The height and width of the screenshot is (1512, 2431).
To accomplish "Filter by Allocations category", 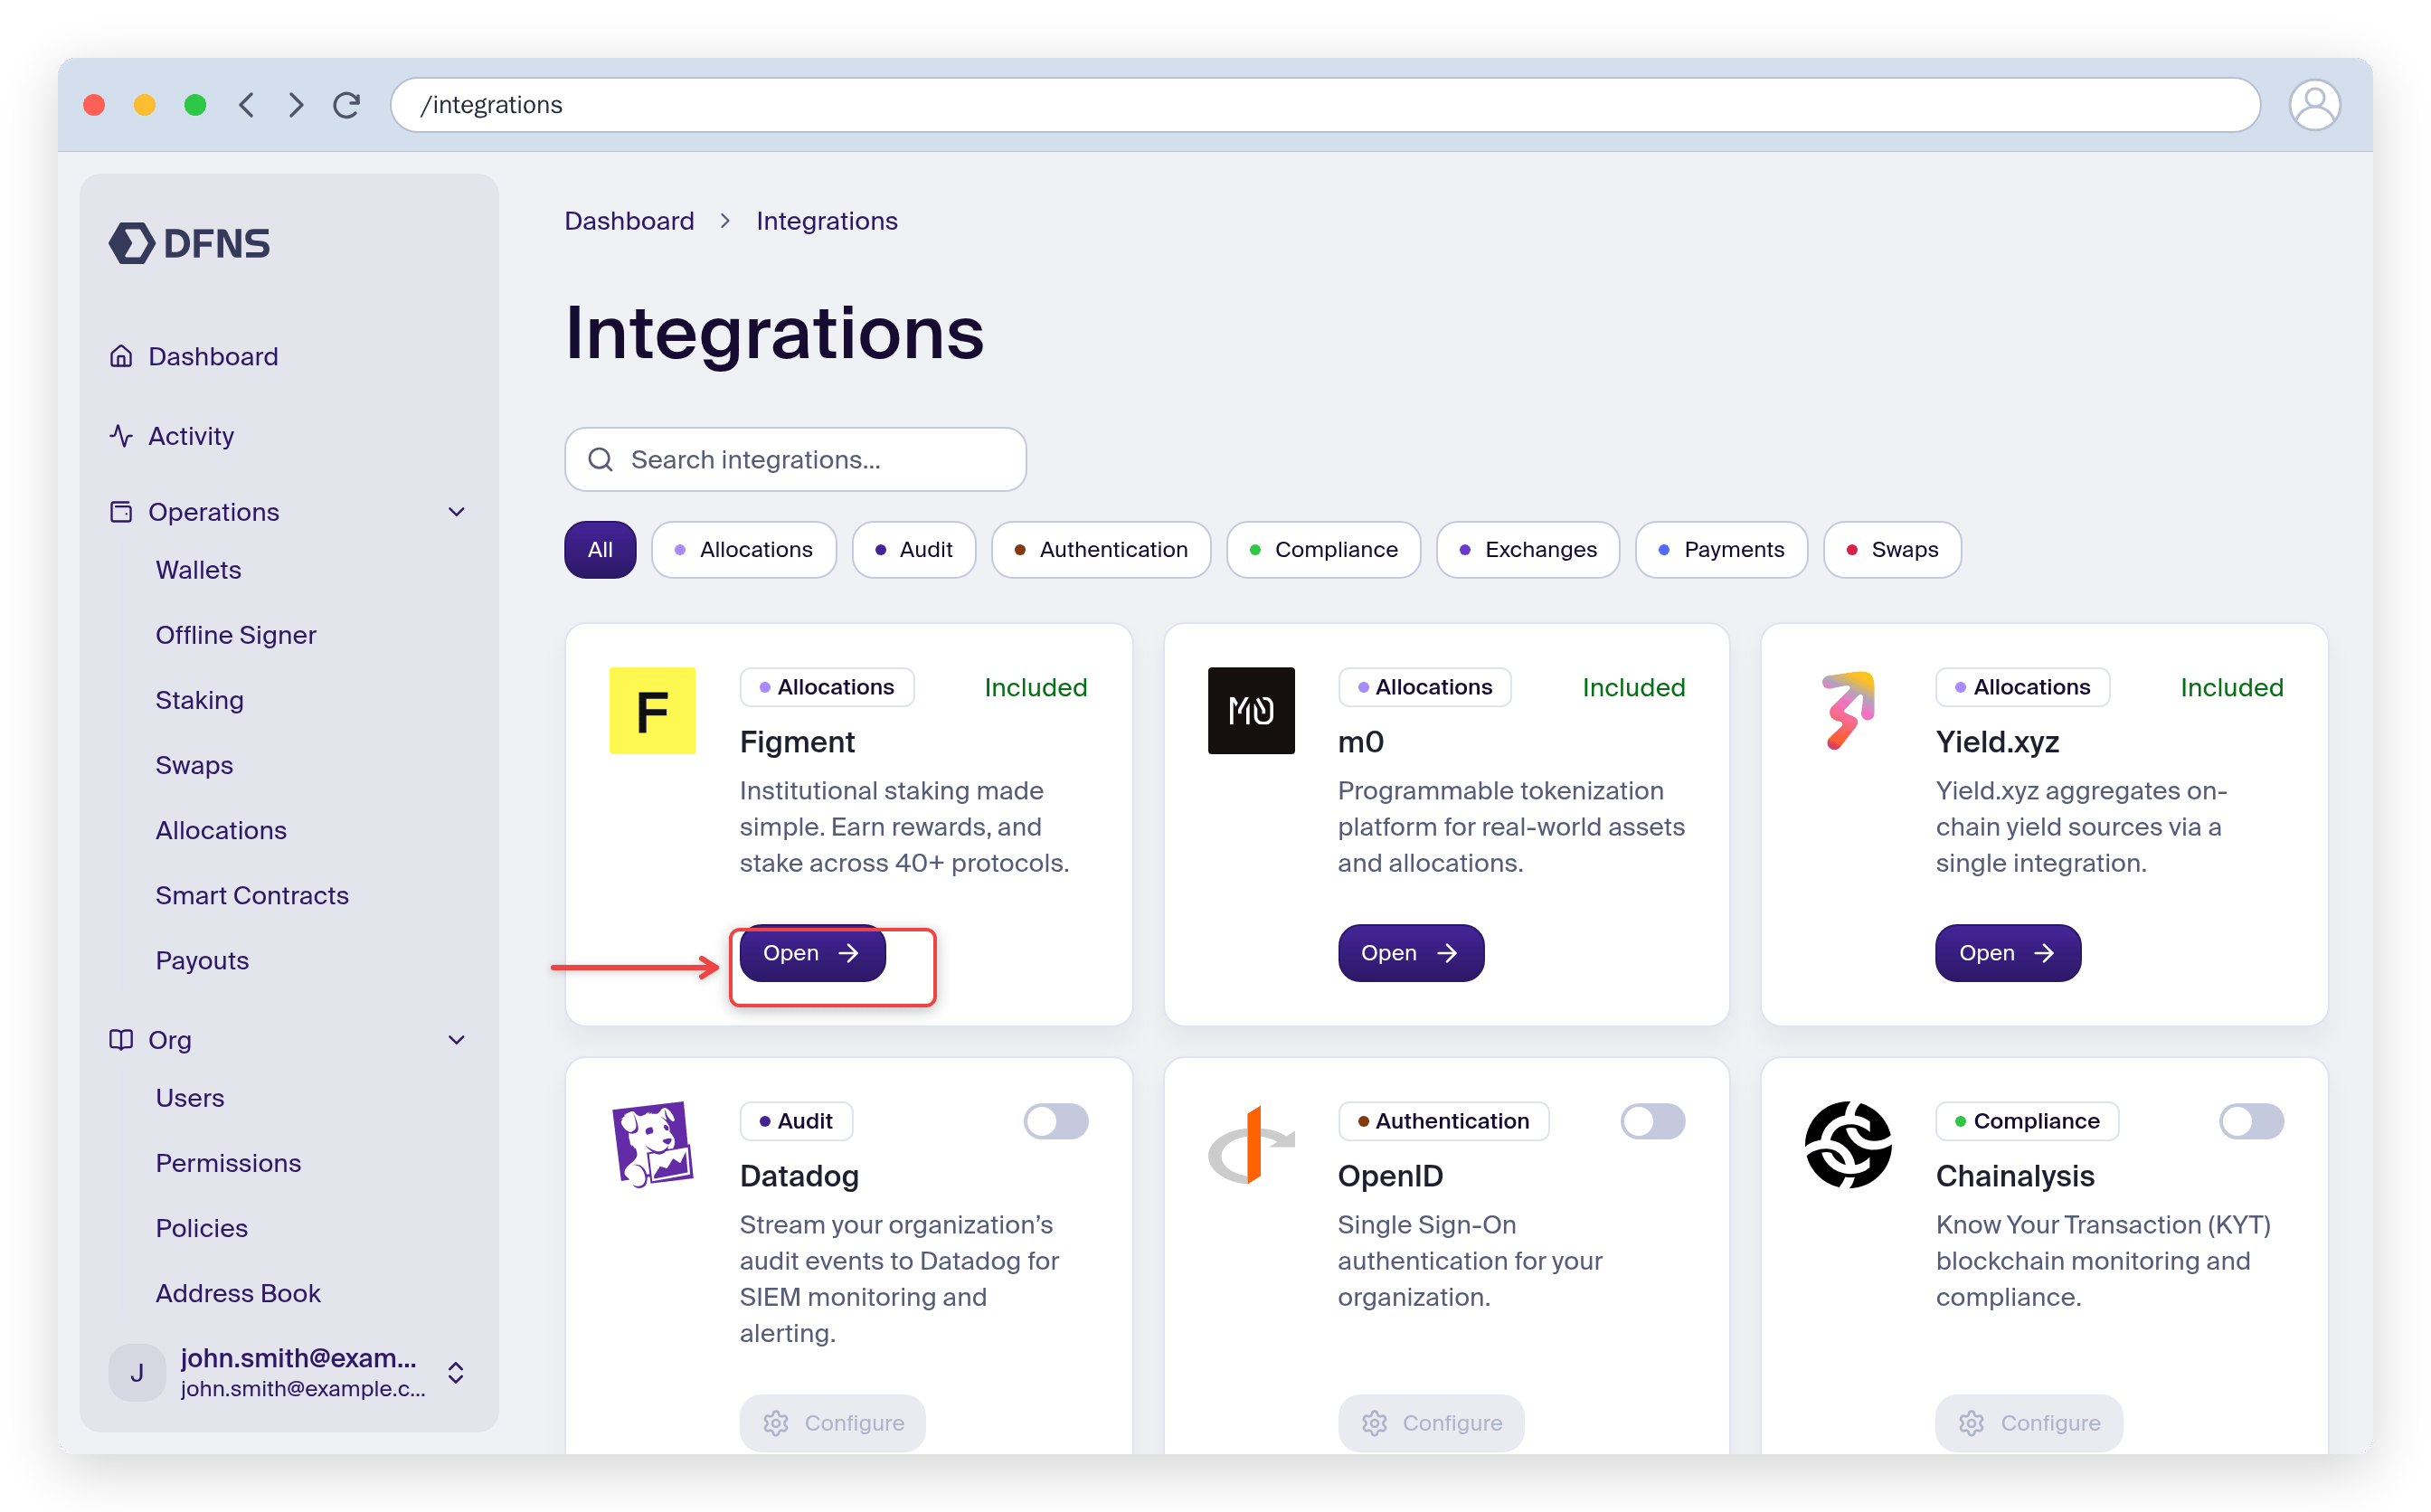I will tap(744, 549).
